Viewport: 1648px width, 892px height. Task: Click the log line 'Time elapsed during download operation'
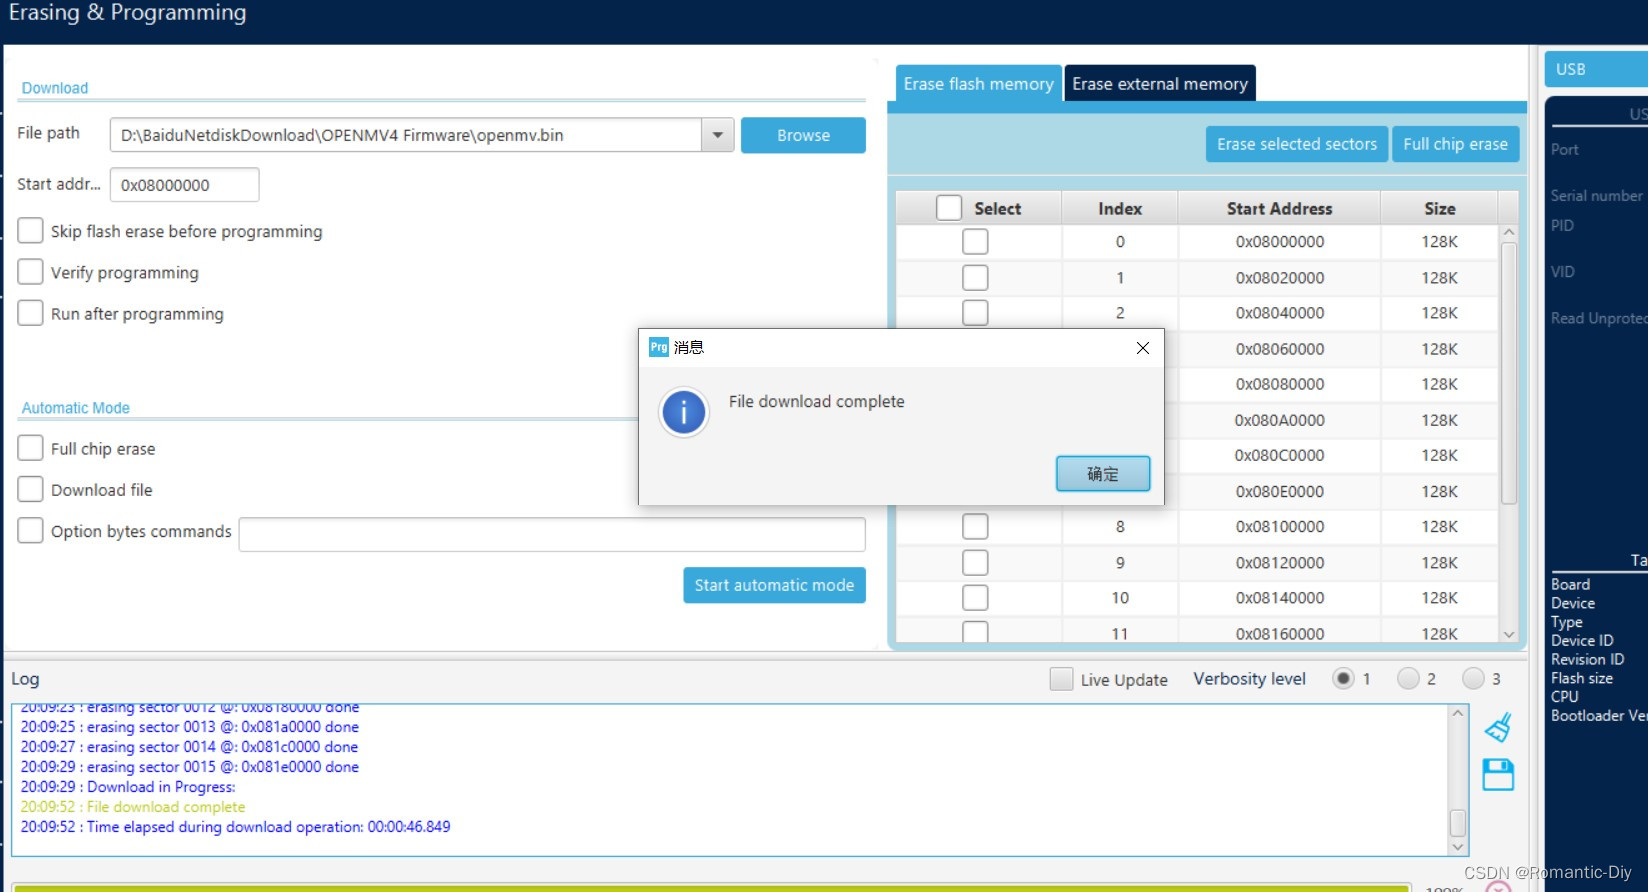point(235,827)
